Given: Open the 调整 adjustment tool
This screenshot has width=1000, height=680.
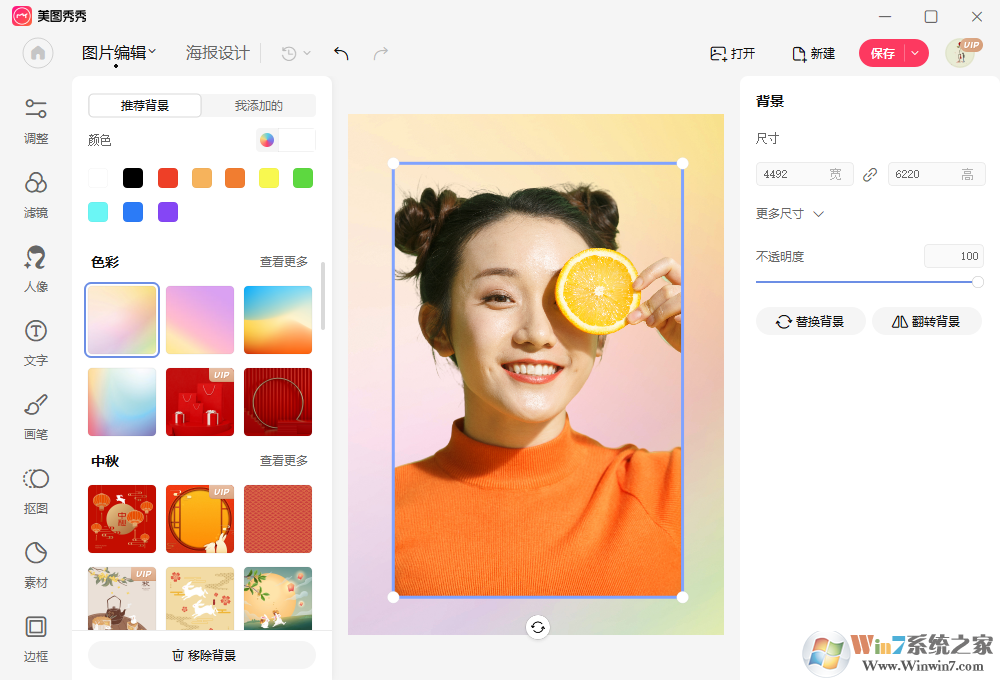Looking at the screenshot, I should pyautogui.click(x=36, y=121).
